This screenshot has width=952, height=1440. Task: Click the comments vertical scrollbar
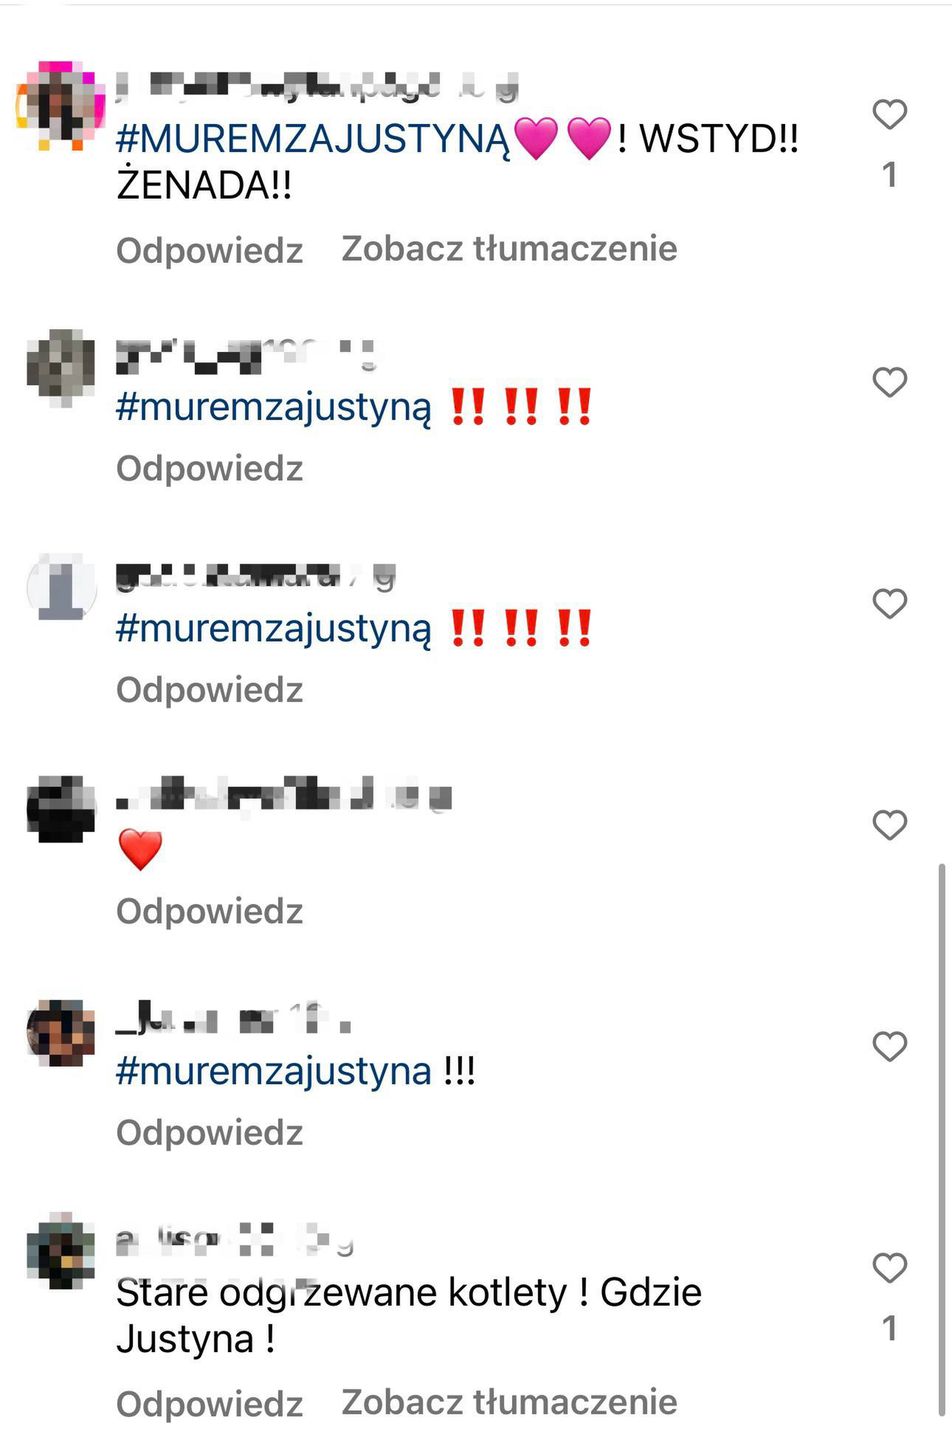[939, 1140]
